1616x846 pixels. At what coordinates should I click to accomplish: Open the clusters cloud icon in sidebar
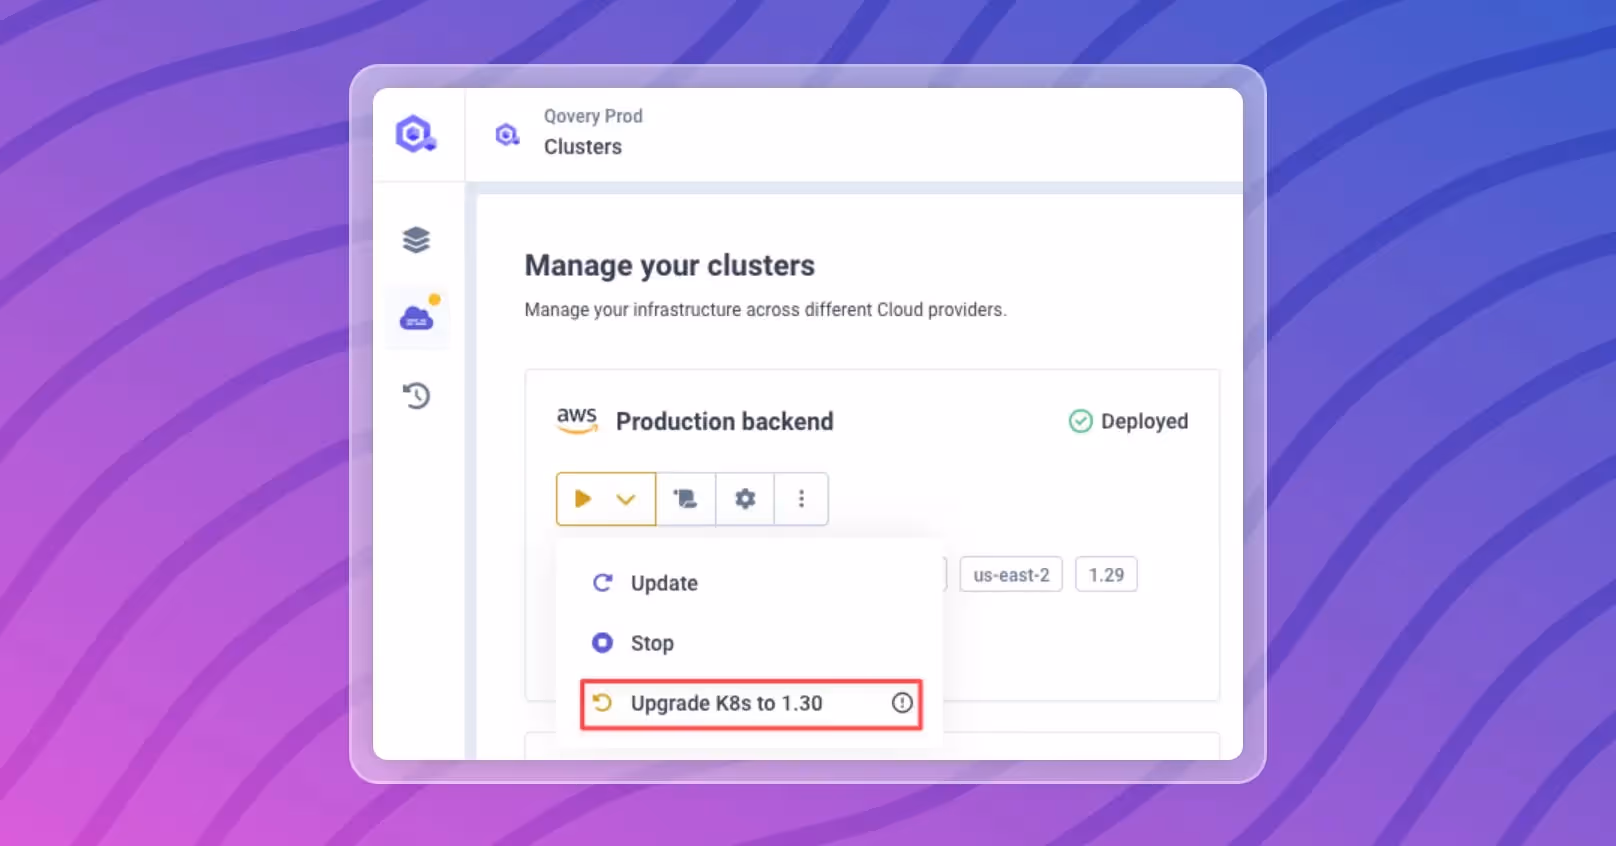pos(417,318)
